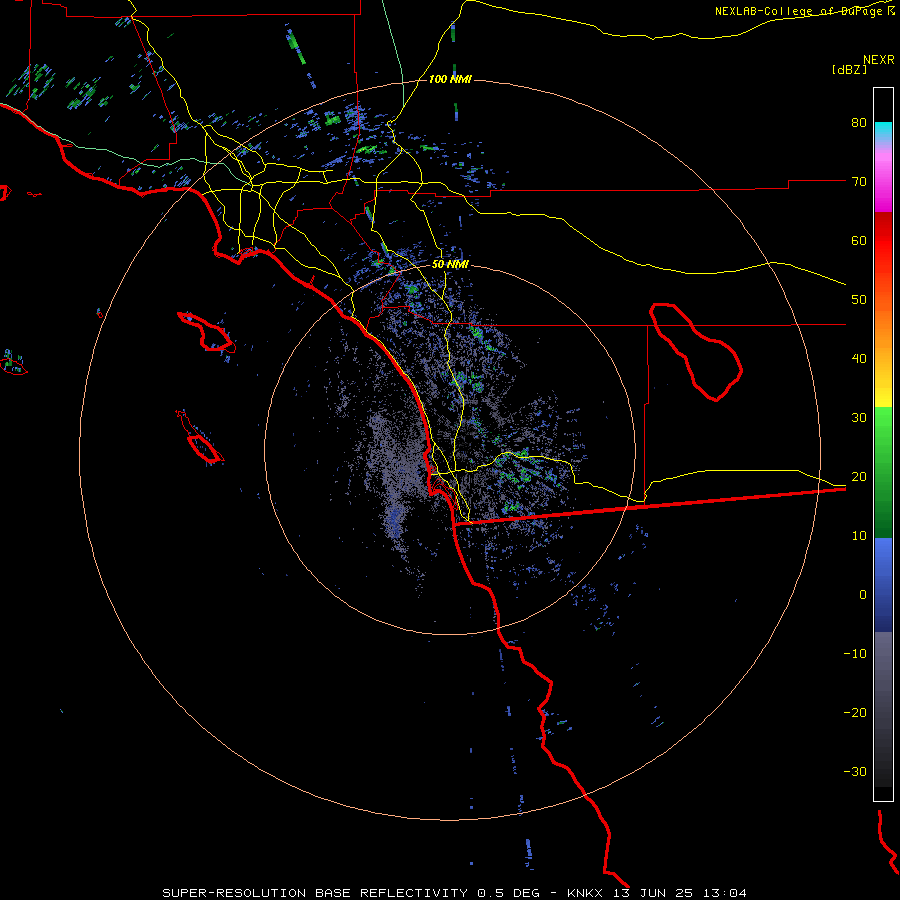Click the KNKX station identifier in the caption

tap(584, 893)
